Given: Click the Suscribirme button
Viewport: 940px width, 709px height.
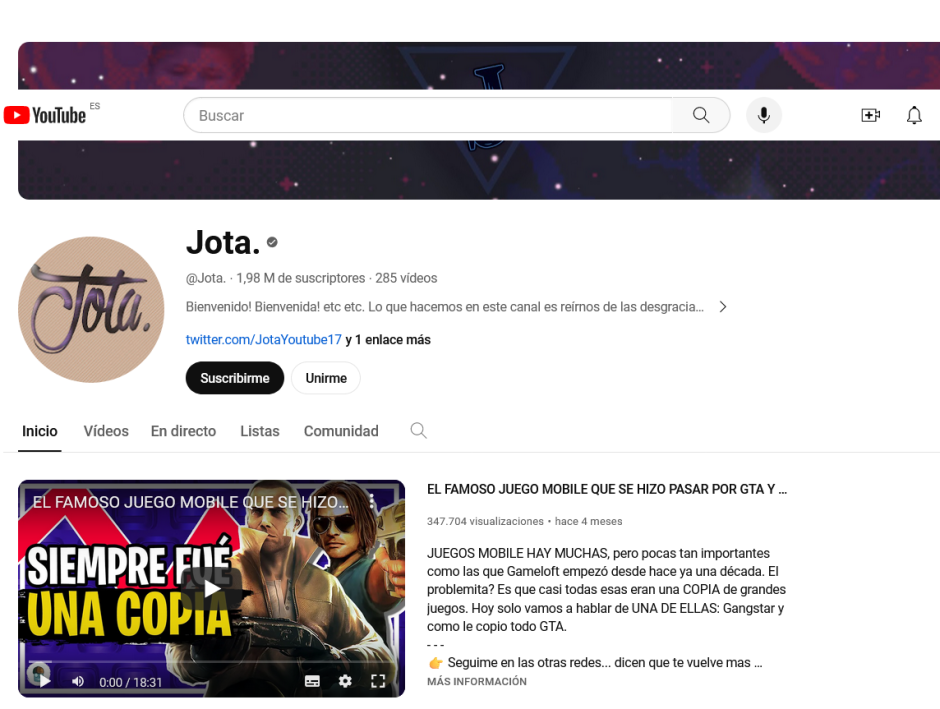Looking at the screenshot, I should (x=235, y=378).
